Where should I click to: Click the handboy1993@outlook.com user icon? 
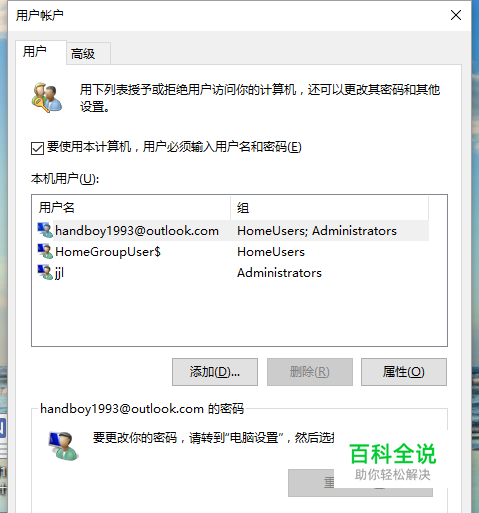45,230
